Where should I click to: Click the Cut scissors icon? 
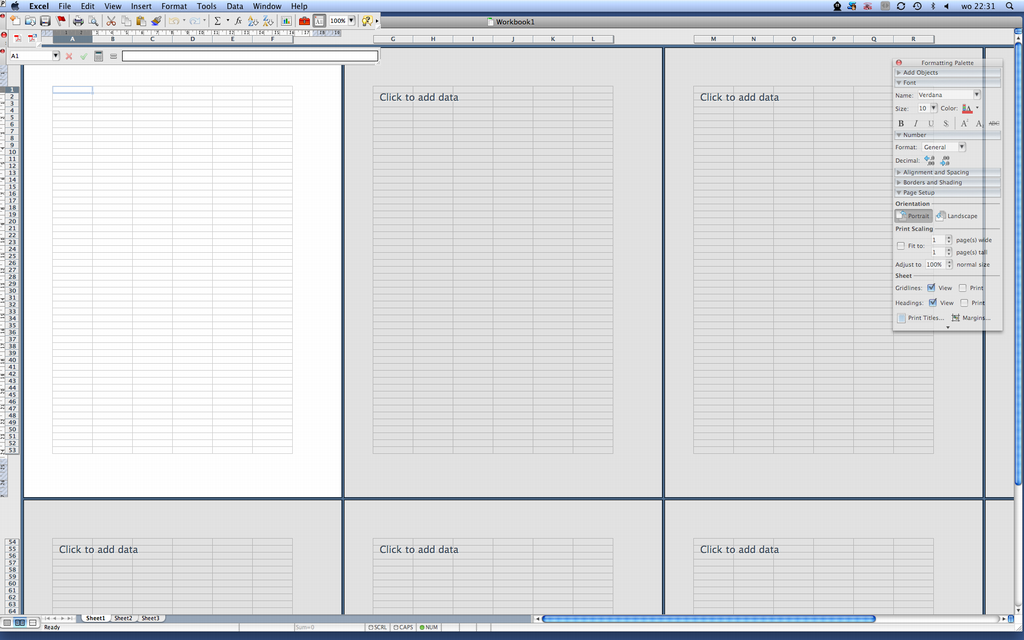(x=111, y=21)
